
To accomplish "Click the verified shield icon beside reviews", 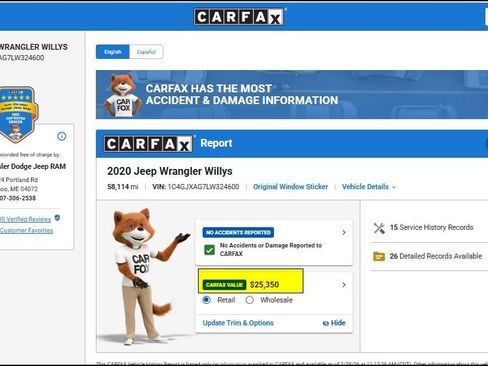I will point(57,218).
